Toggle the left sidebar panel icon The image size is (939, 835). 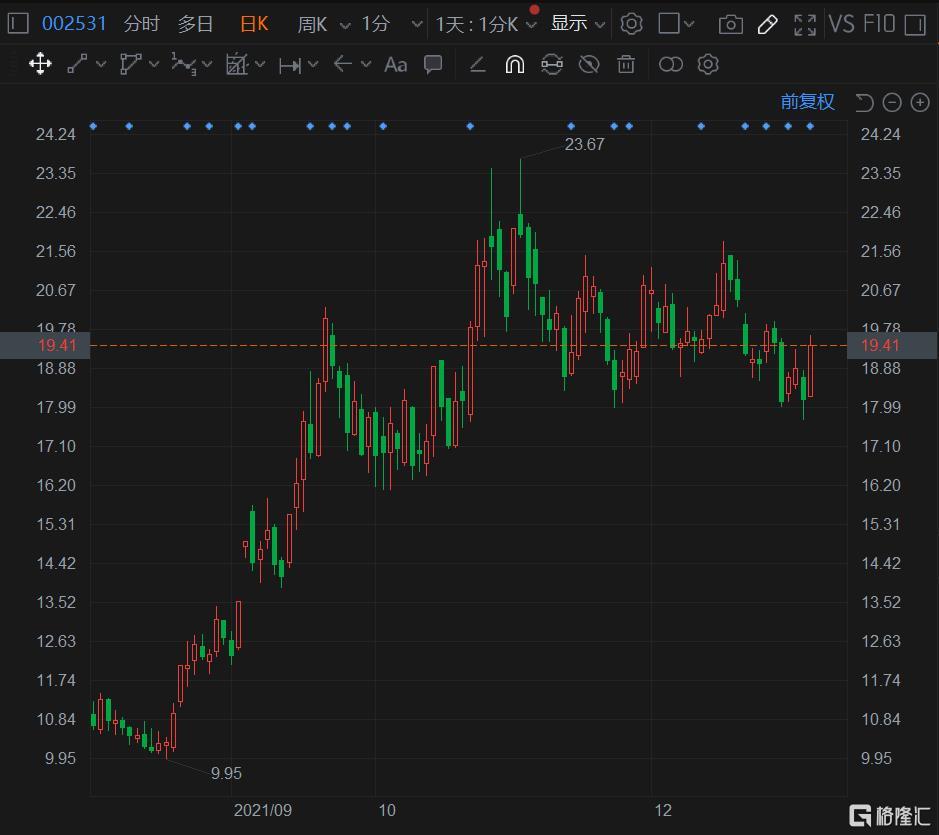click(x=17, y=24)
